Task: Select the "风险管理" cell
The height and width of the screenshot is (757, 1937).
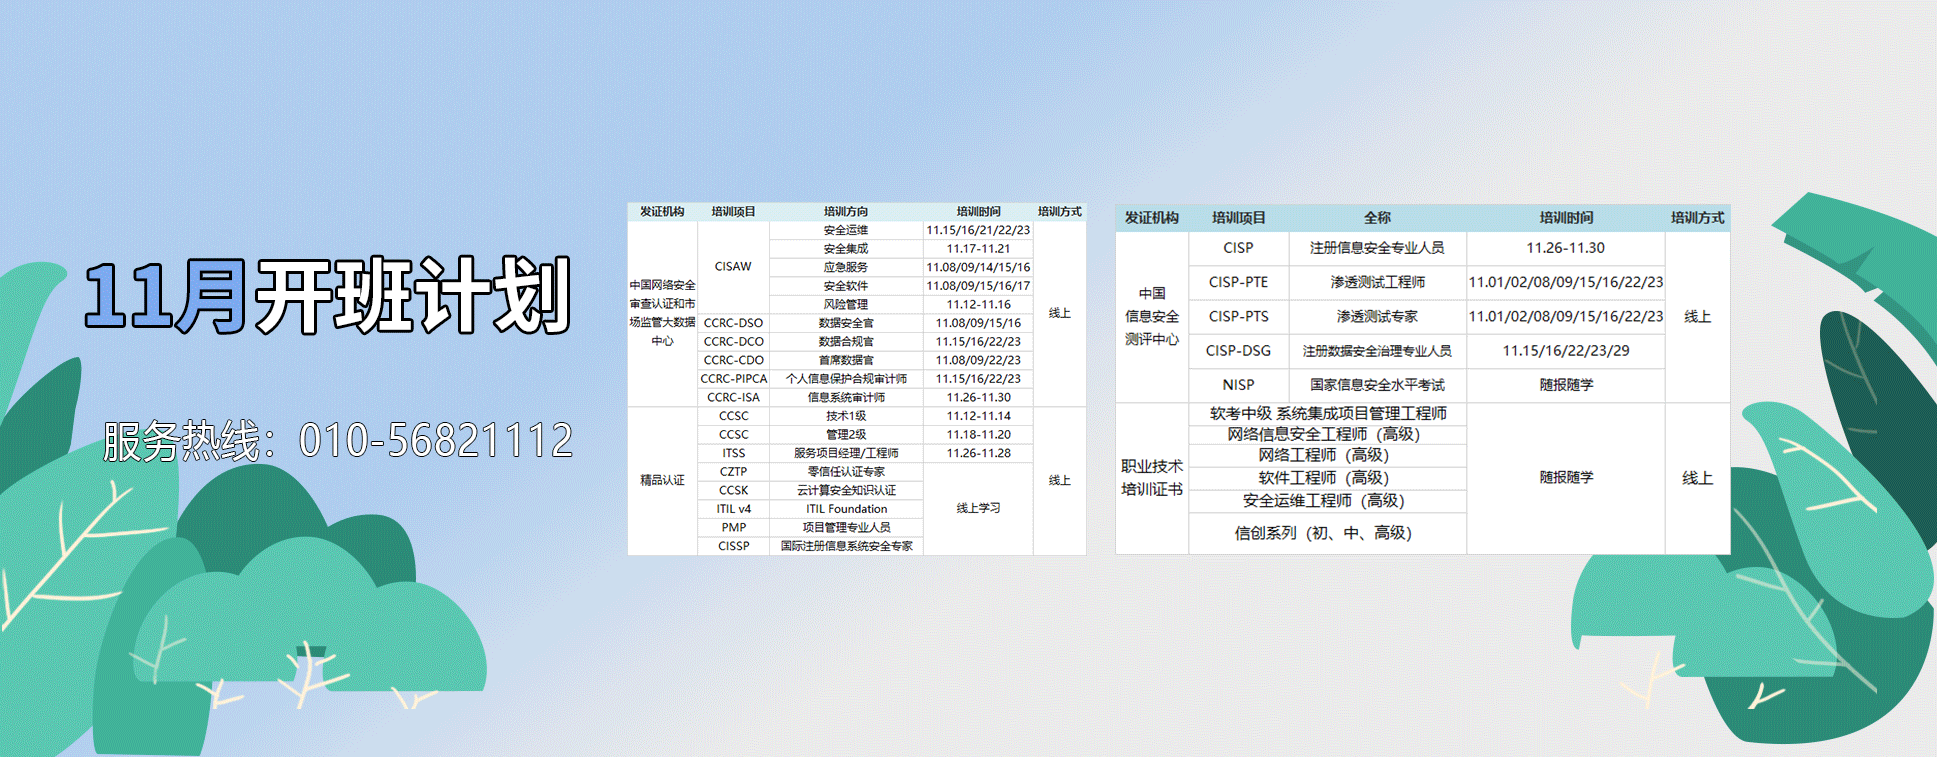Action: (846, 305)
